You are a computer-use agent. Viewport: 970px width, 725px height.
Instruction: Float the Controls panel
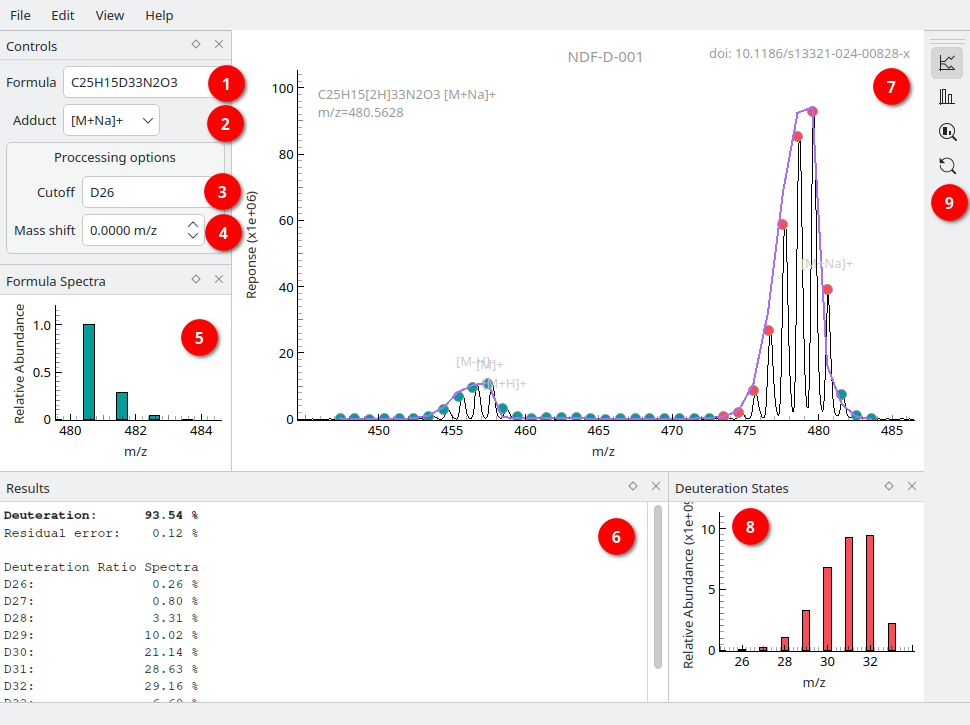click(196, 44)
